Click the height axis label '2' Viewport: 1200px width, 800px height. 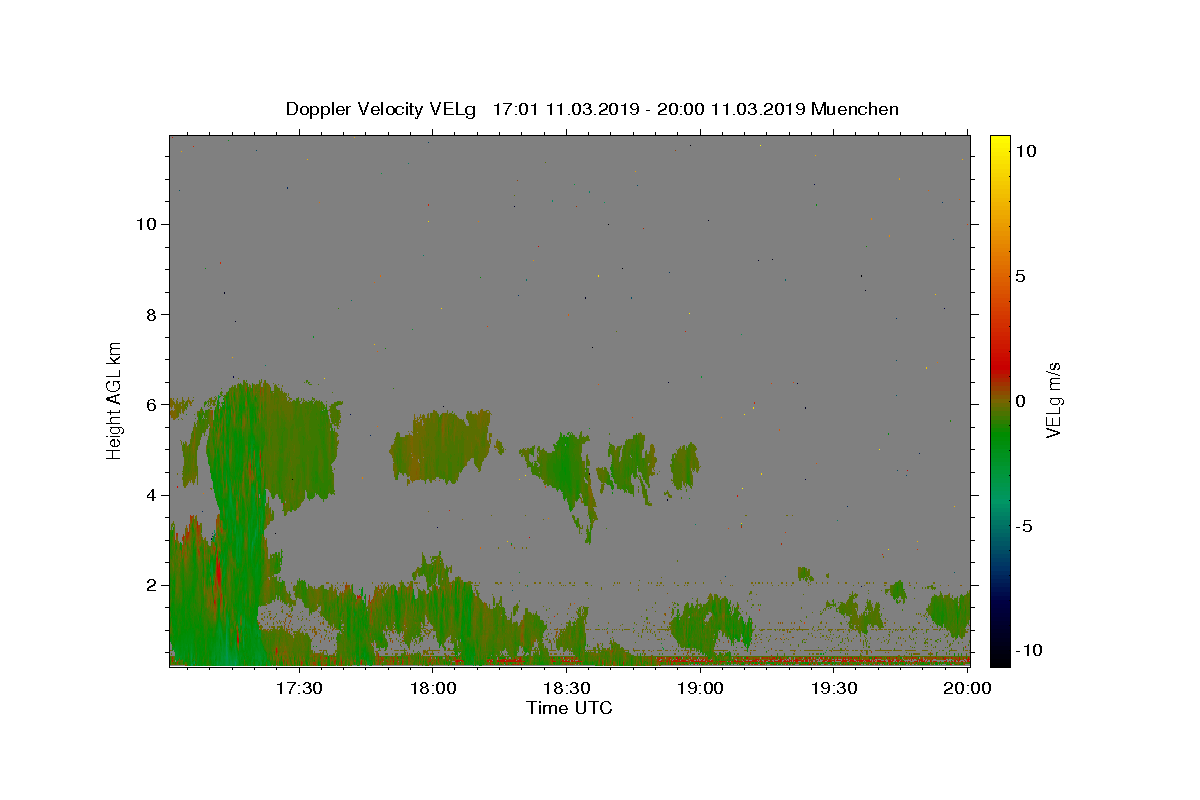tap(152, 585)
